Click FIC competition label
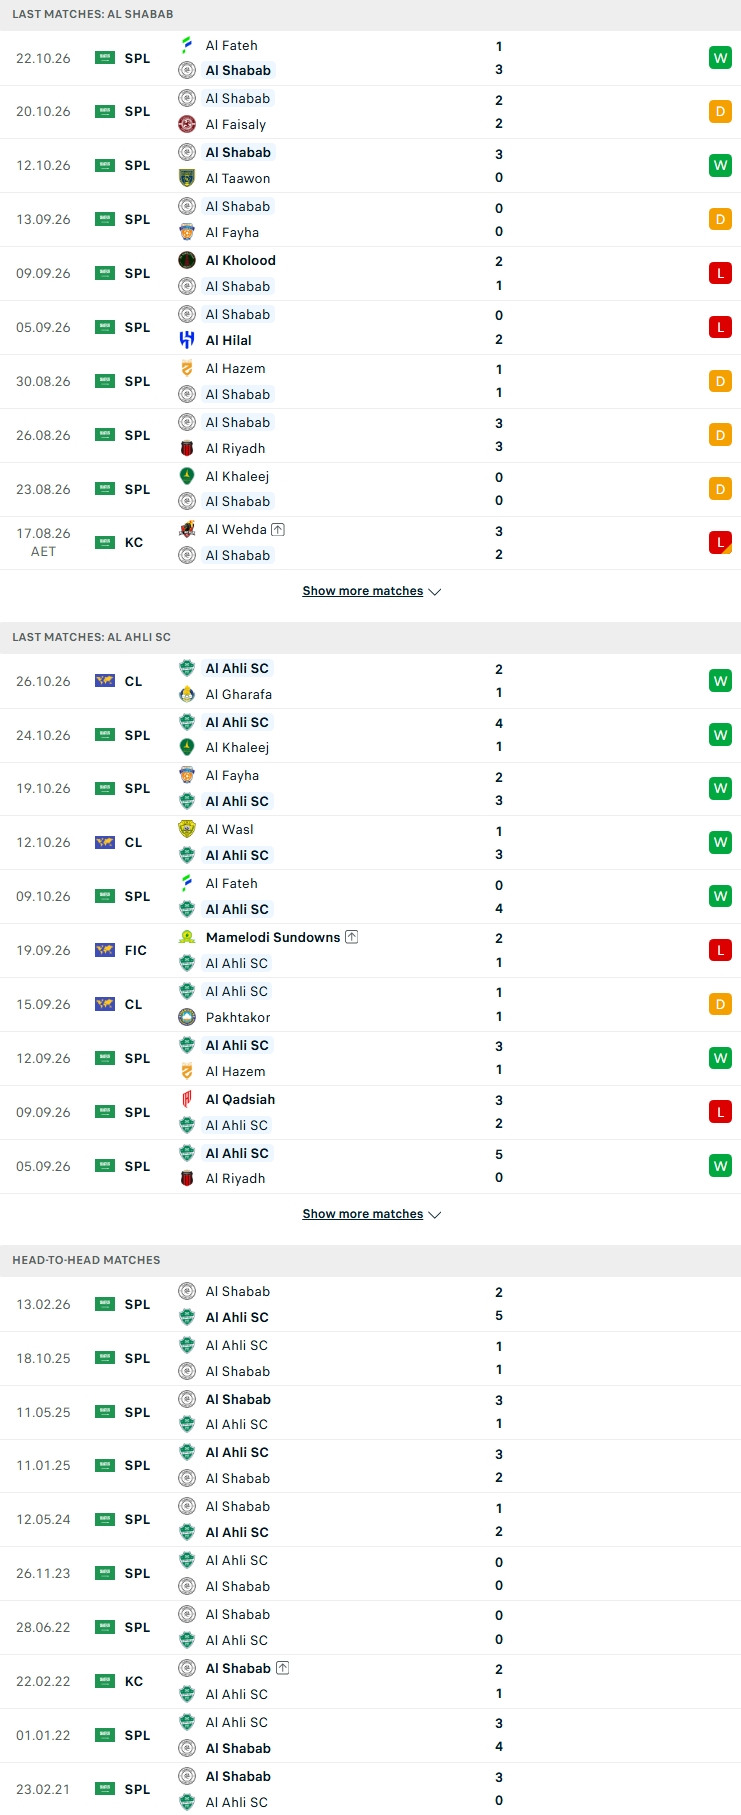 [136, 950]
